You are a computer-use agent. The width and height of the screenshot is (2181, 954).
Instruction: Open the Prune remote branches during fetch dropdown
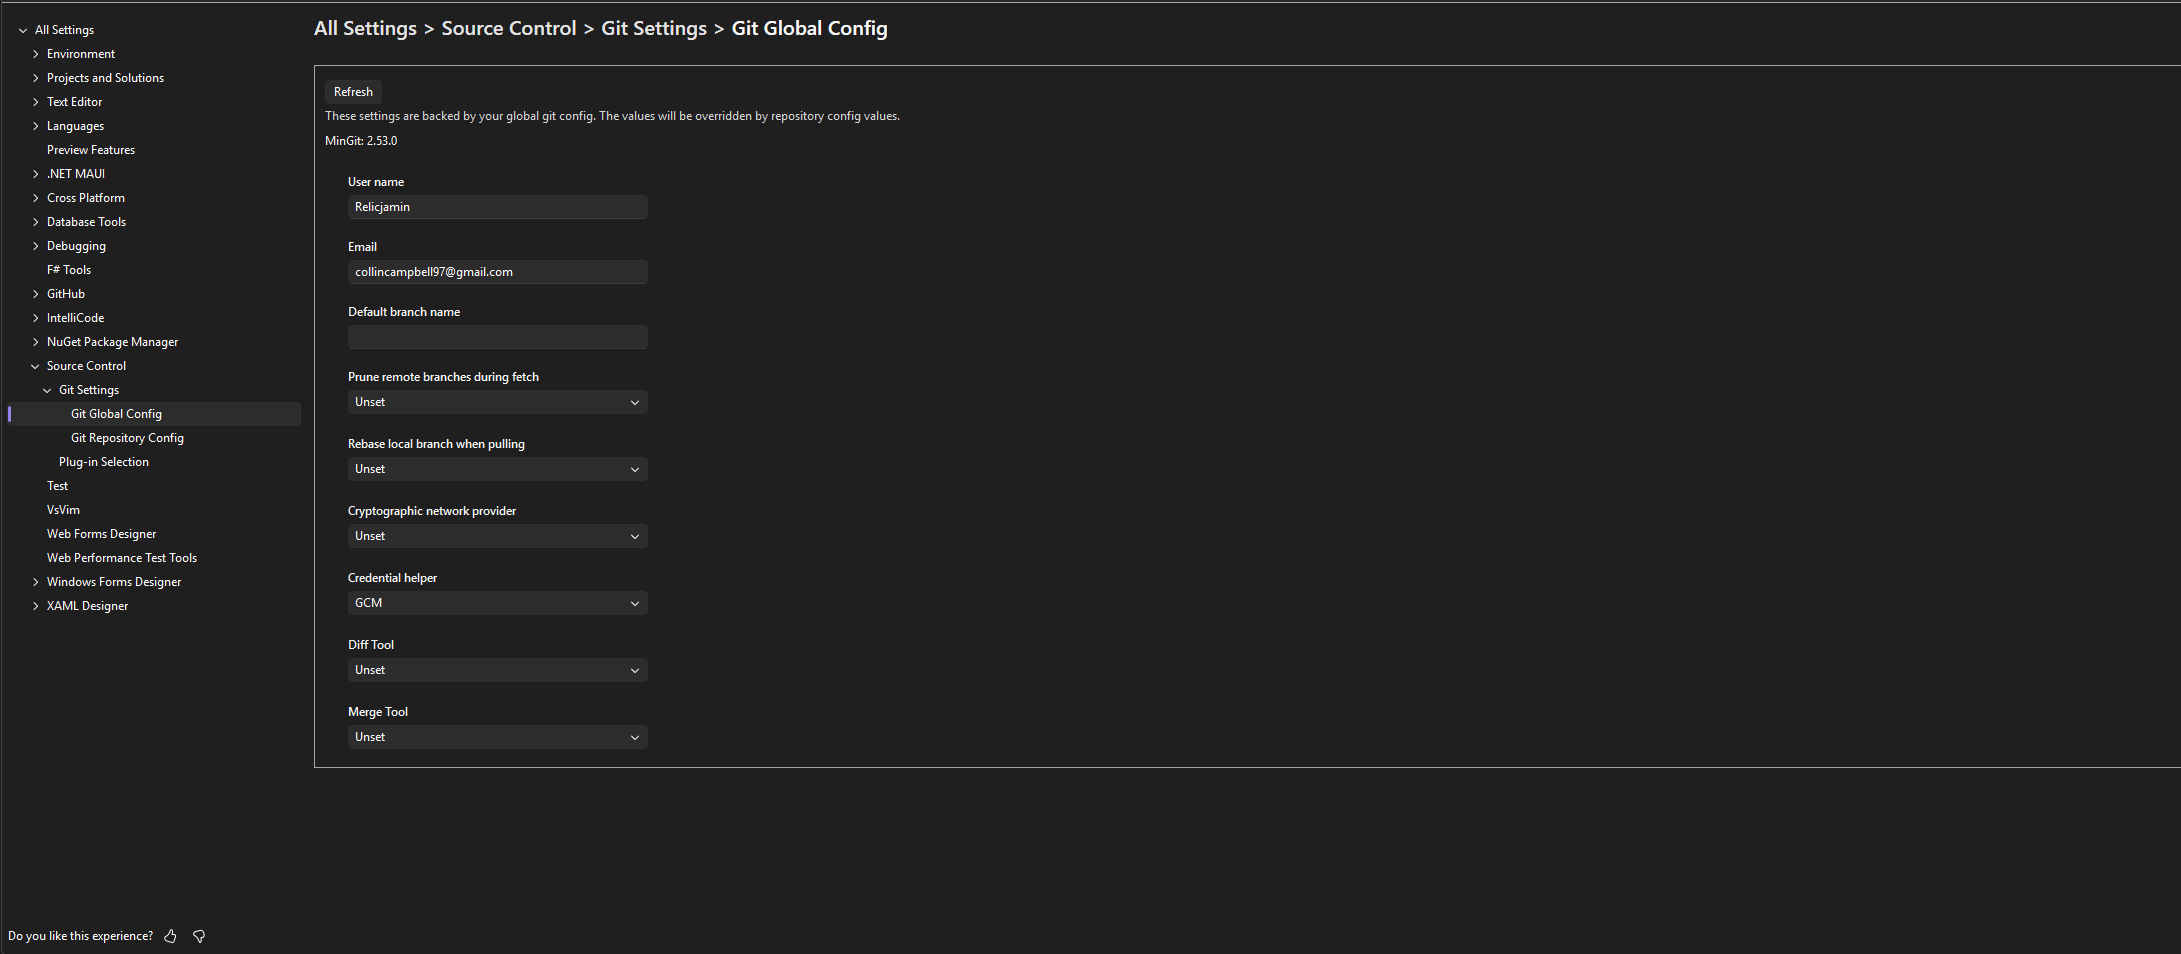click(x=497, y=401)
